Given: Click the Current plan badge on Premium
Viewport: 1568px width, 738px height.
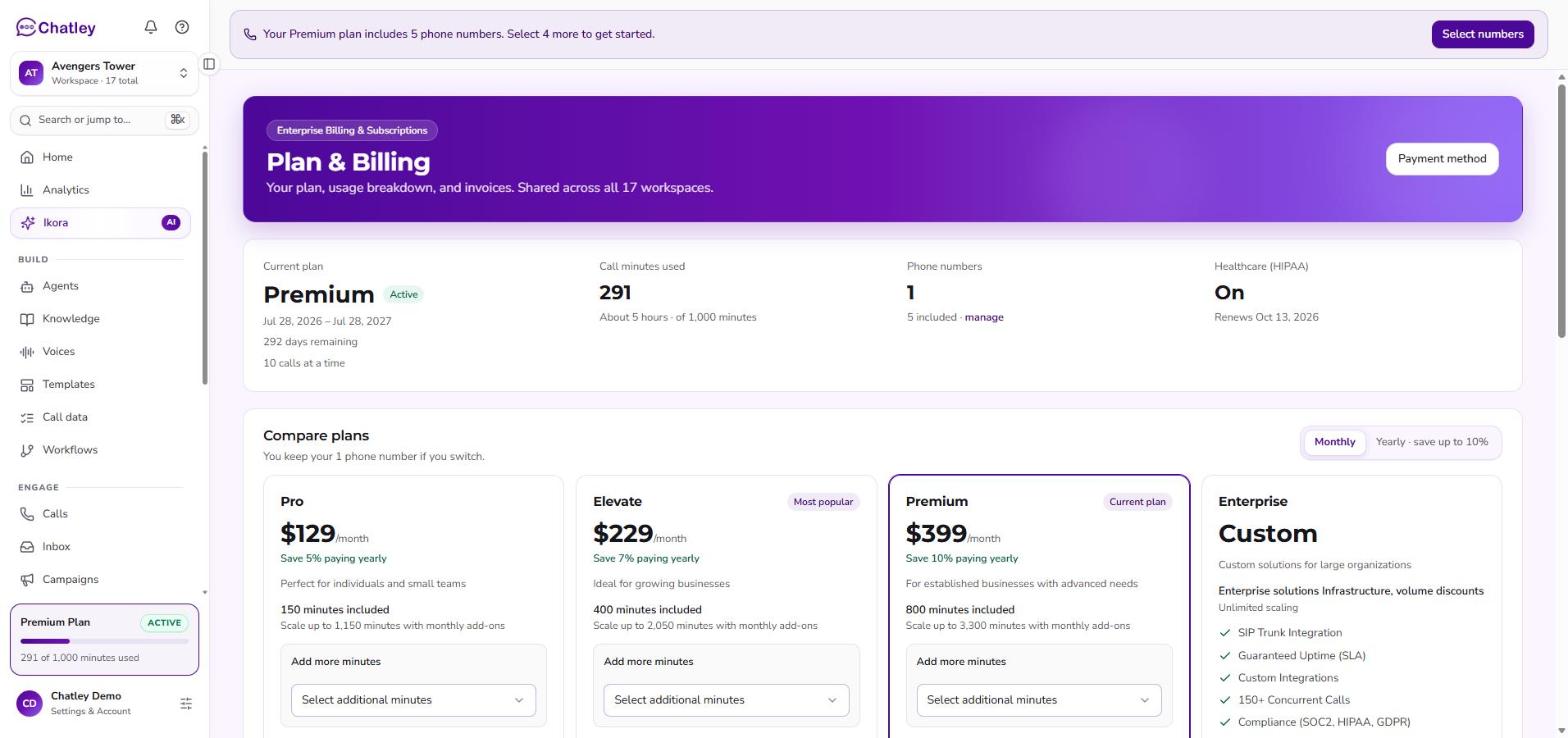Looking at the screenshot, I should click(x=1137, y=502).
